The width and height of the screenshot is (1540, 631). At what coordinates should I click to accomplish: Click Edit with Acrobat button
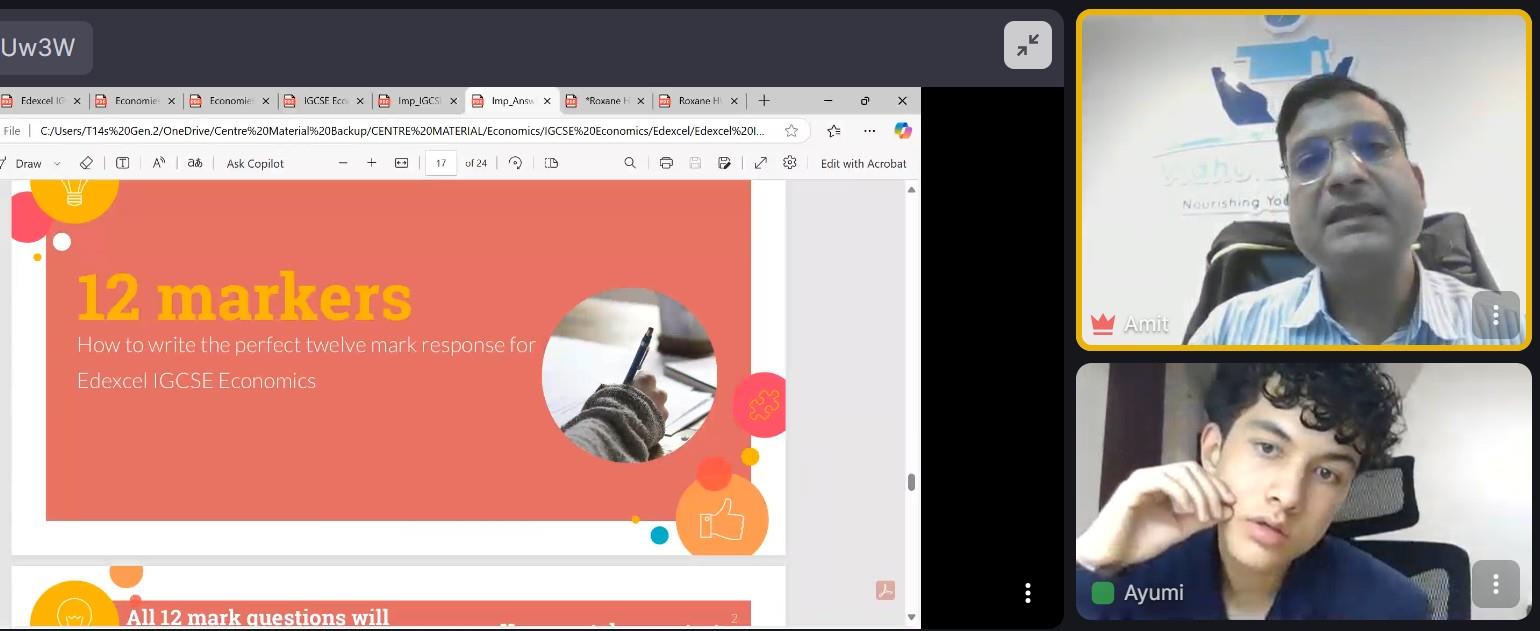pyautogui.click(x=863, y=163)
